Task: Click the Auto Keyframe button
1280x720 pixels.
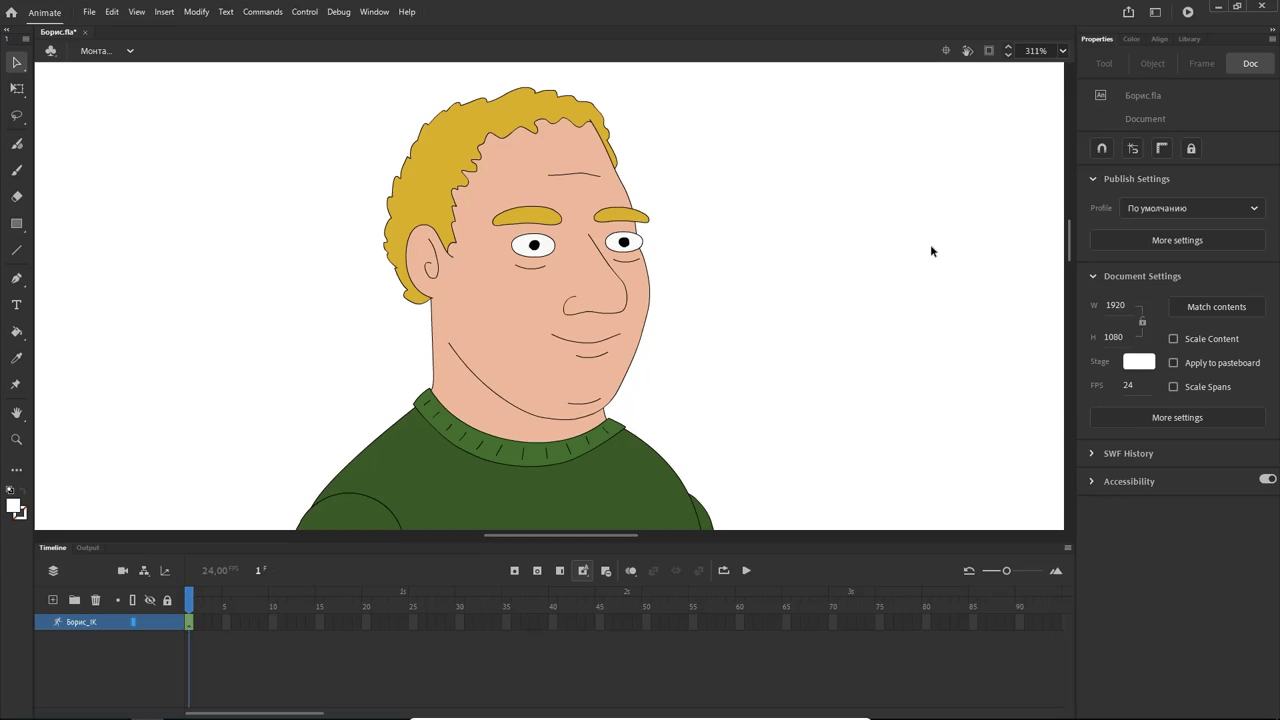Action: (x=583, y=571)
